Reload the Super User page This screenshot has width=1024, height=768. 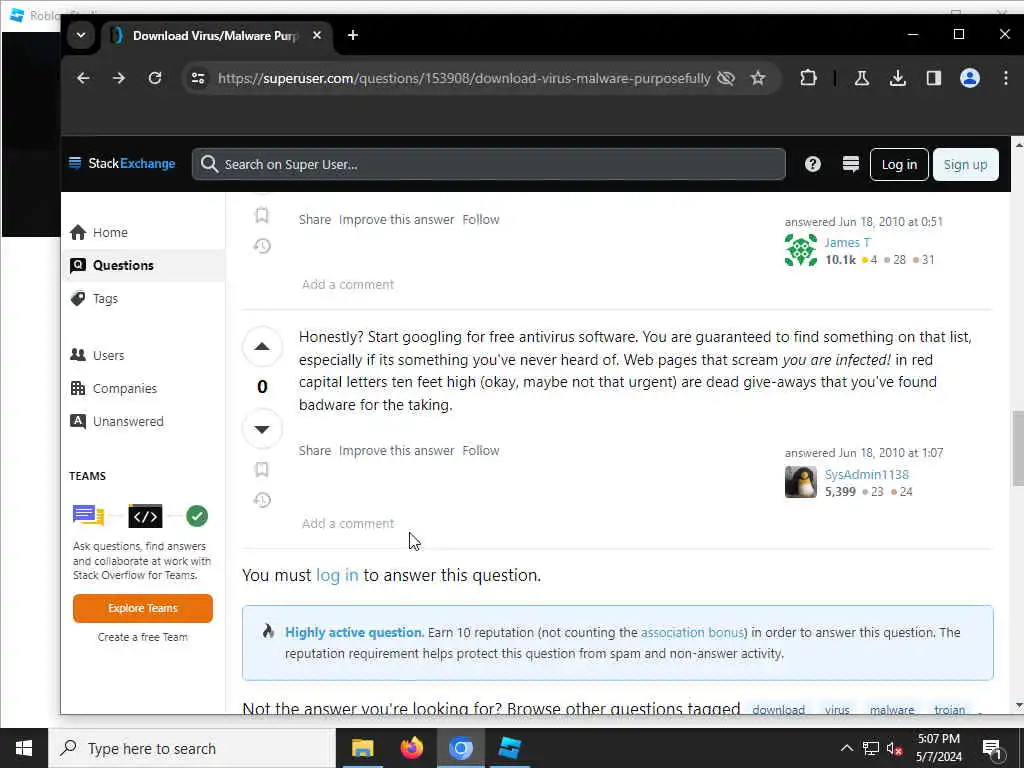pos(155,78)
